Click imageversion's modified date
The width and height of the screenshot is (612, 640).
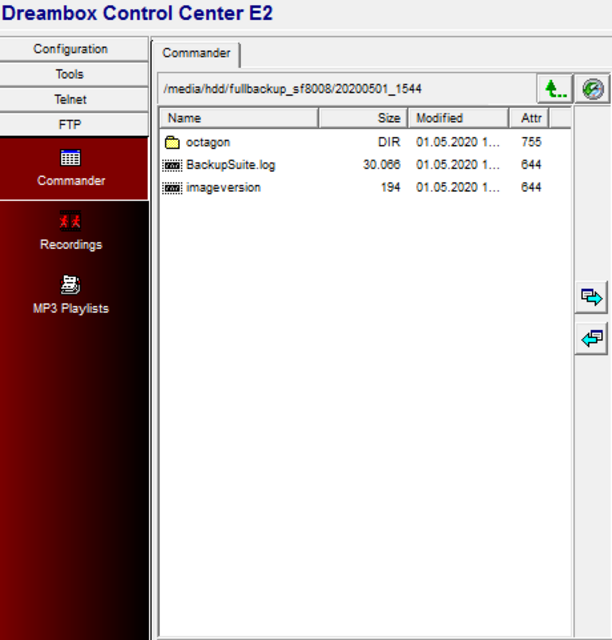[458, 187]
